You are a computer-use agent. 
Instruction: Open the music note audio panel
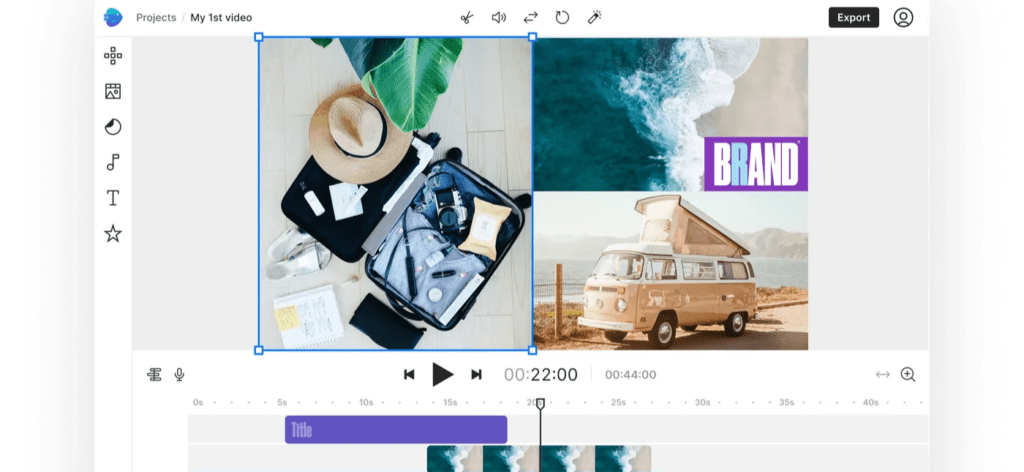pos(113,162)
